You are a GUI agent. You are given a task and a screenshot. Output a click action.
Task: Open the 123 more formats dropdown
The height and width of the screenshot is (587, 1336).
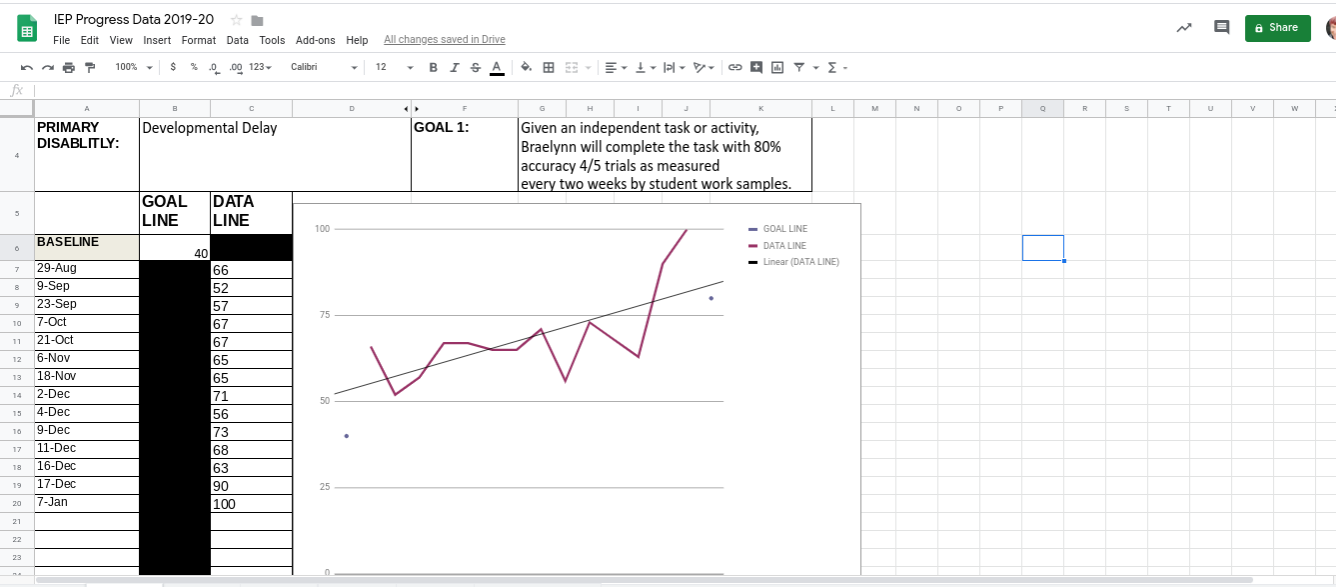click(260, 67)
